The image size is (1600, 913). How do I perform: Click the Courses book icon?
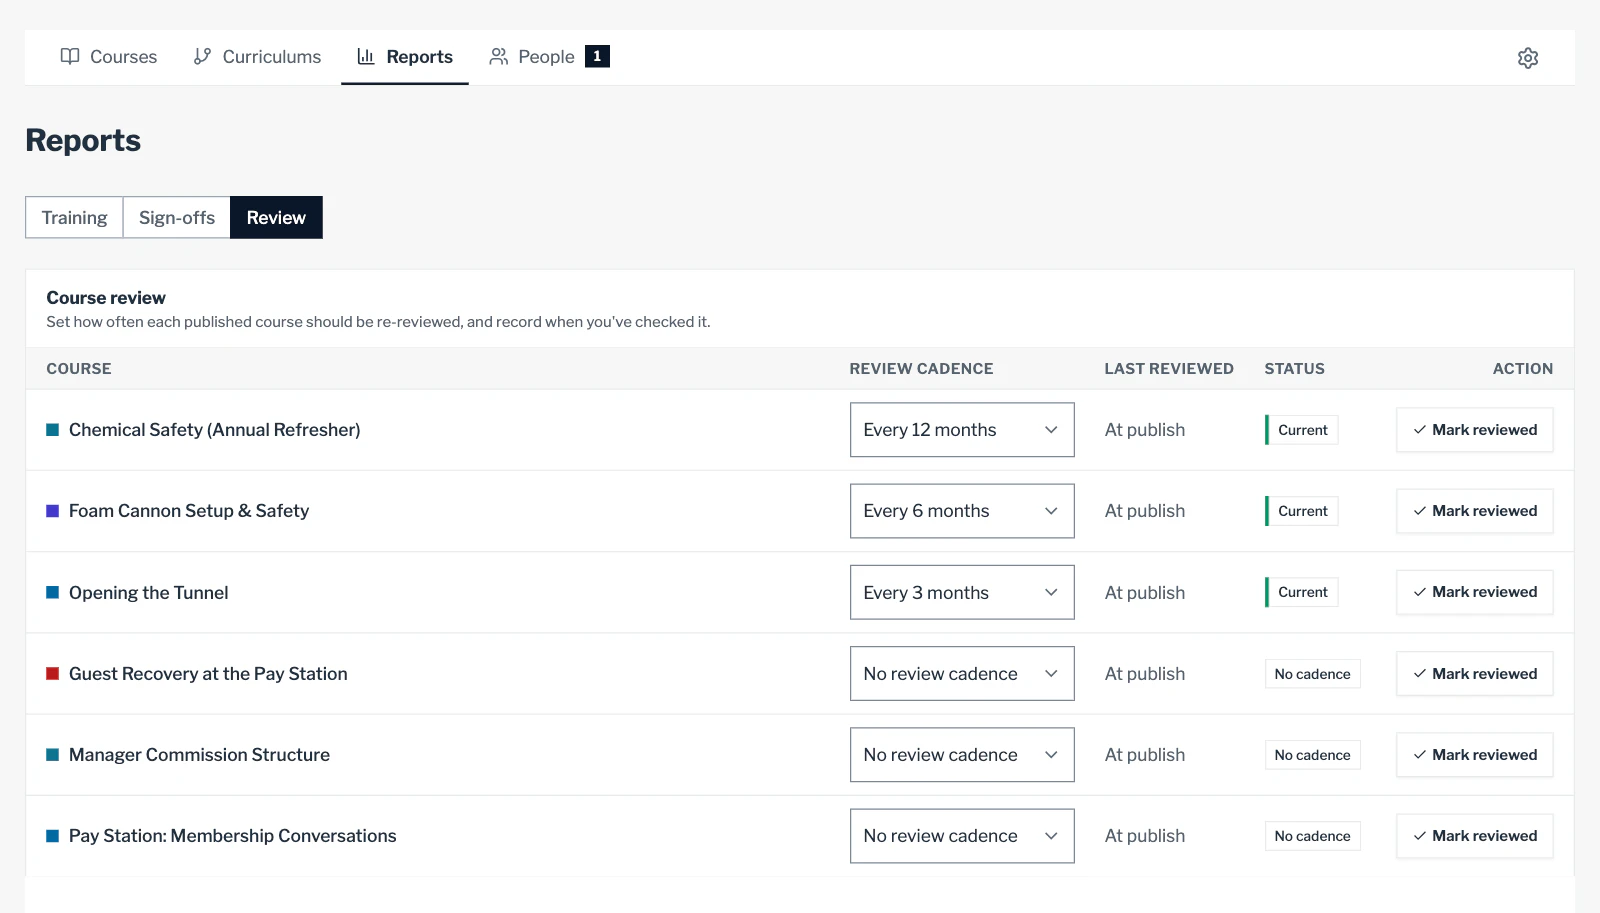coord(70,56)
